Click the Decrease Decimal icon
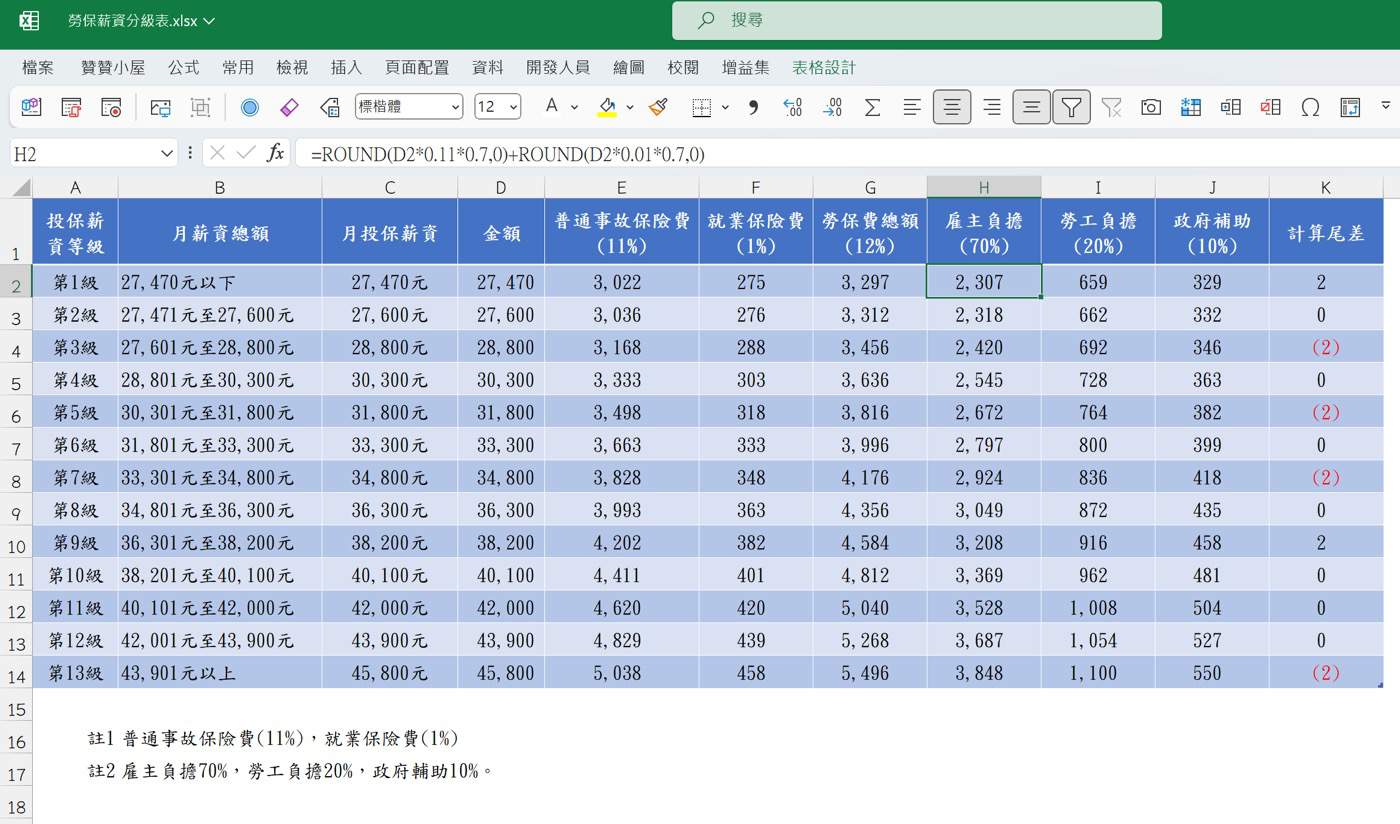1400x824 pixels. click(x=832, y=107)
